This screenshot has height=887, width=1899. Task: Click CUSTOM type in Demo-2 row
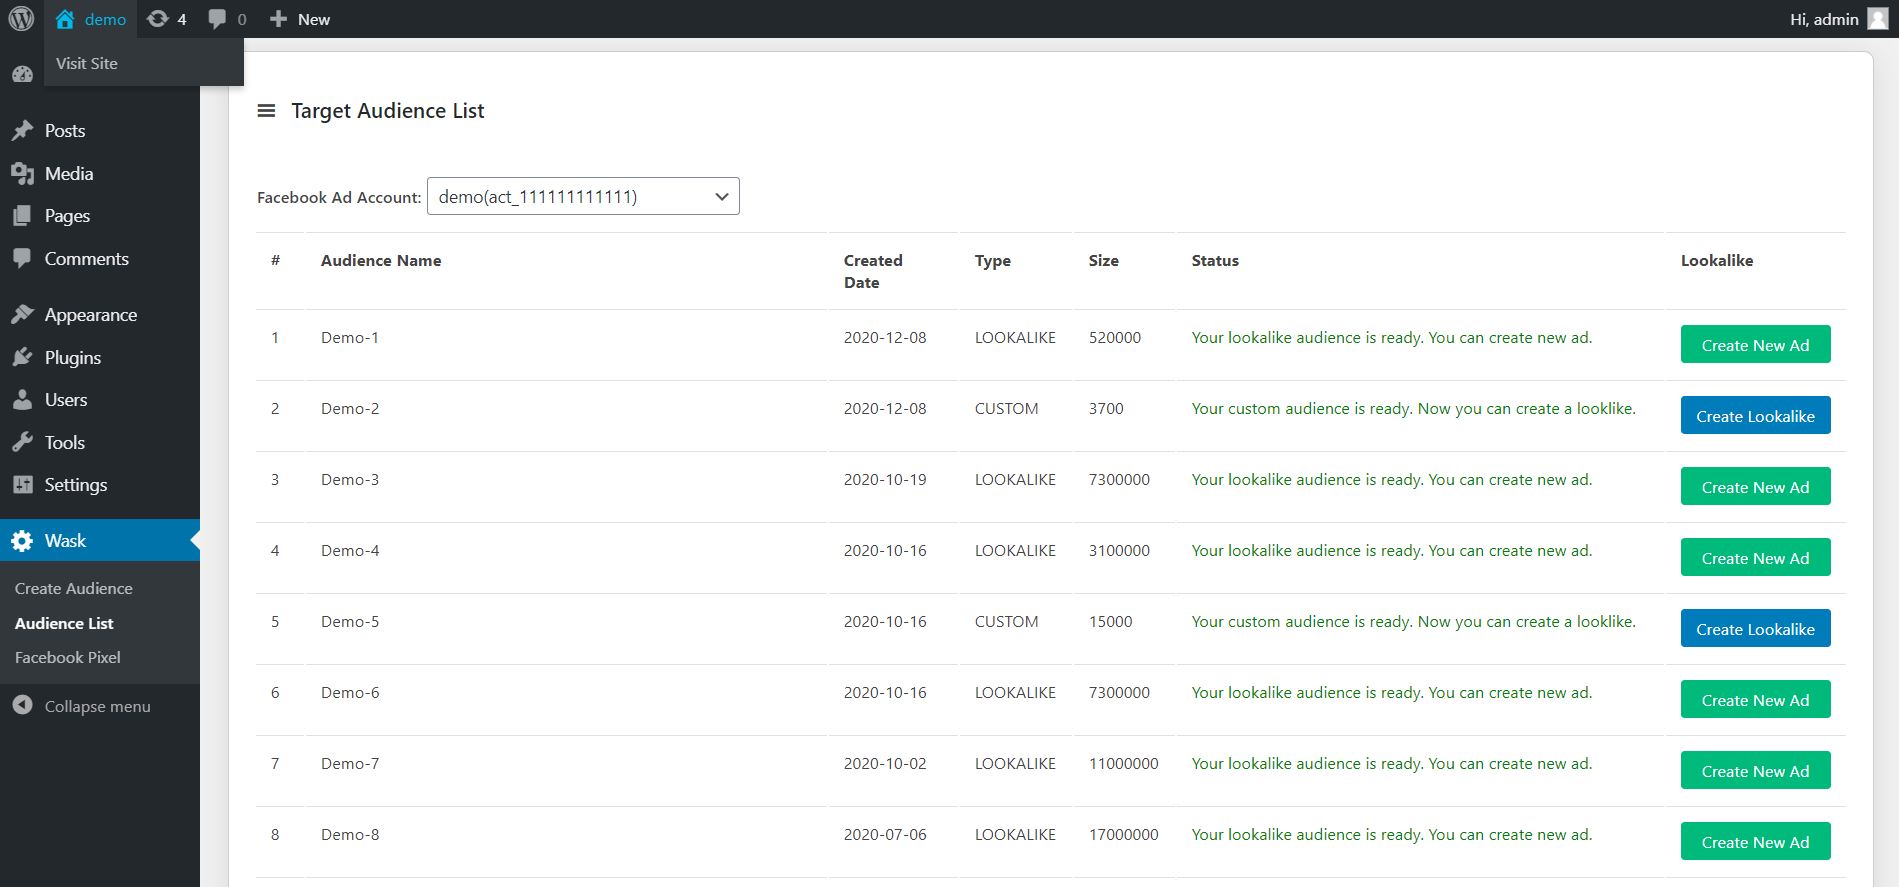(1007, 409)
